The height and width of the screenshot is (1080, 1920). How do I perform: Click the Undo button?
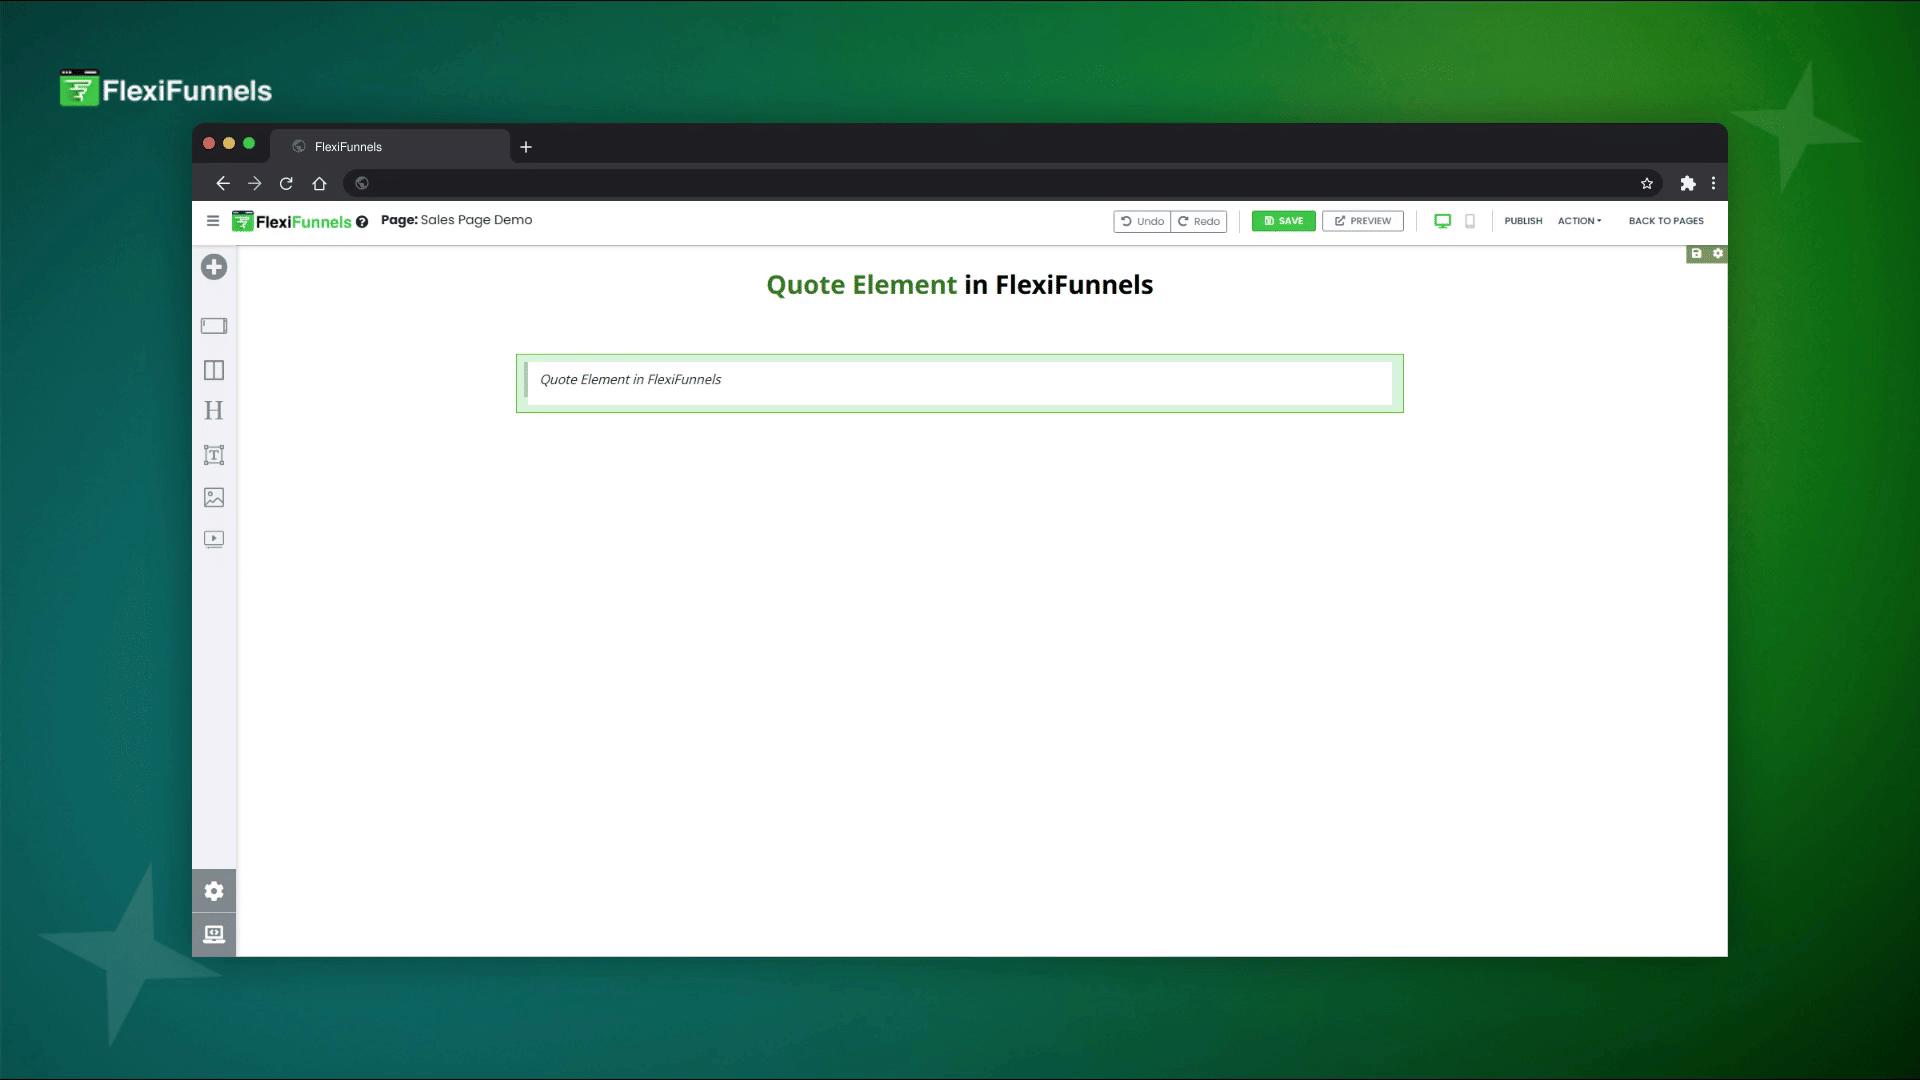point(1142,221)
